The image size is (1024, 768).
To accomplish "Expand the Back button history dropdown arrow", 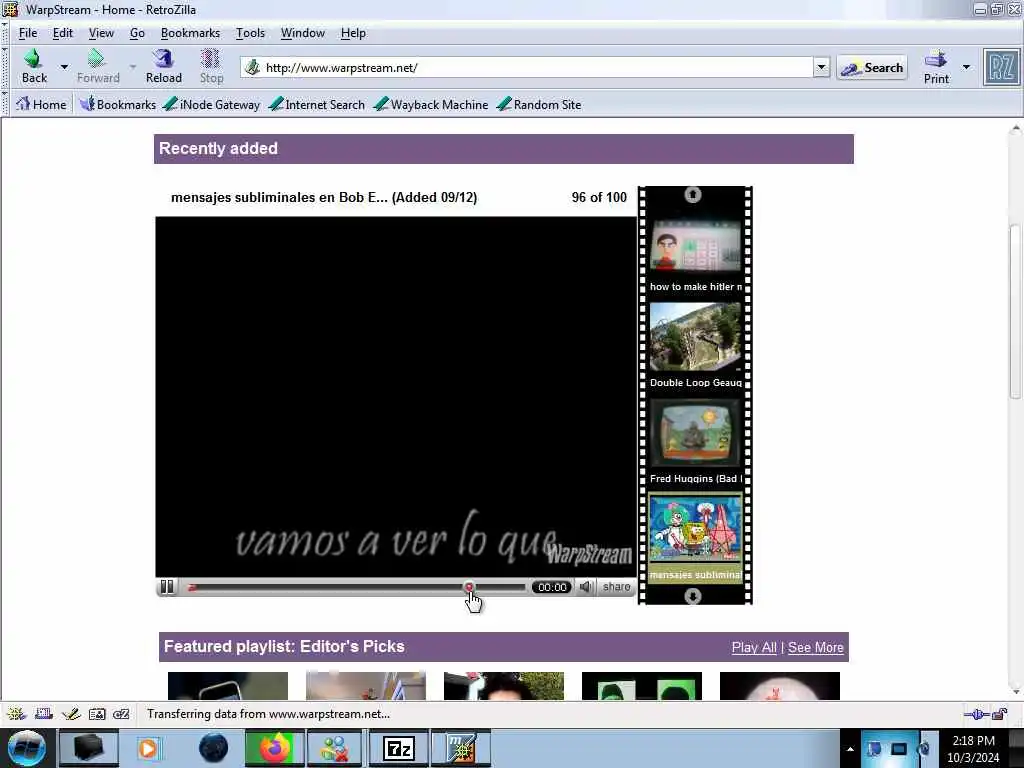I will point(64,67).
